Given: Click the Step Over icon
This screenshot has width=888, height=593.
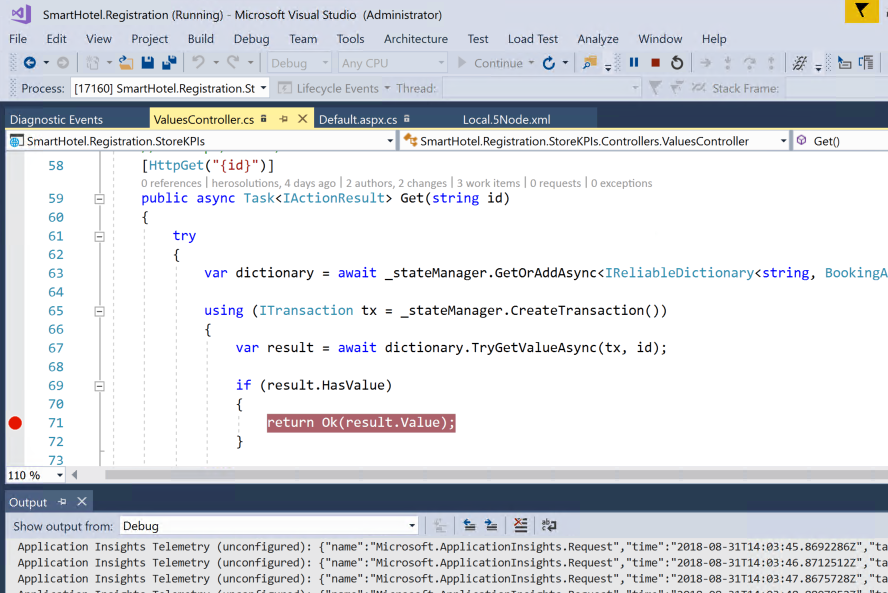Looking at the screenshot, I should coord(749,63).
